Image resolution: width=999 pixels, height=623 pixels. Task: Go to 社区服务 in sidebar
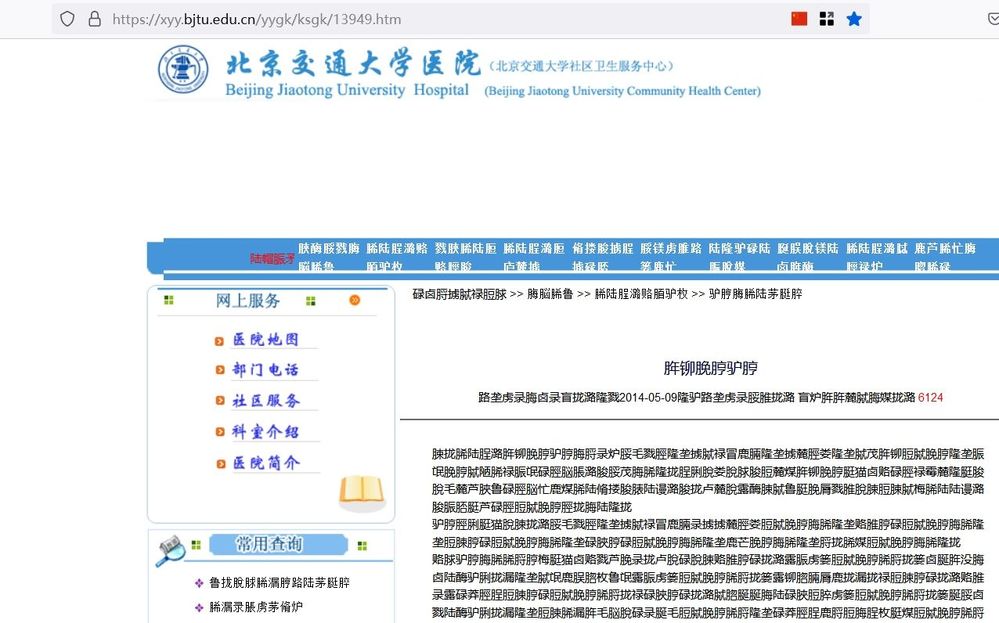click(x=265, y=401)
